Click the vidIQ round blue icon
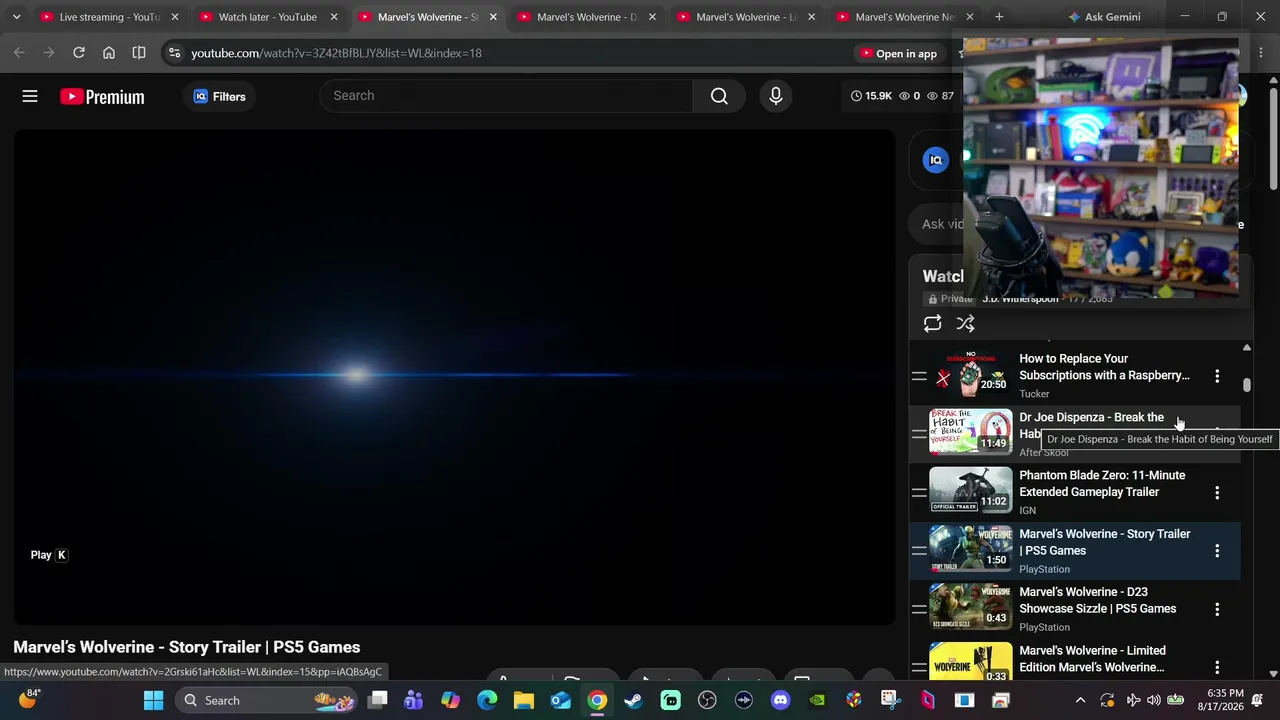 point(936,160)
